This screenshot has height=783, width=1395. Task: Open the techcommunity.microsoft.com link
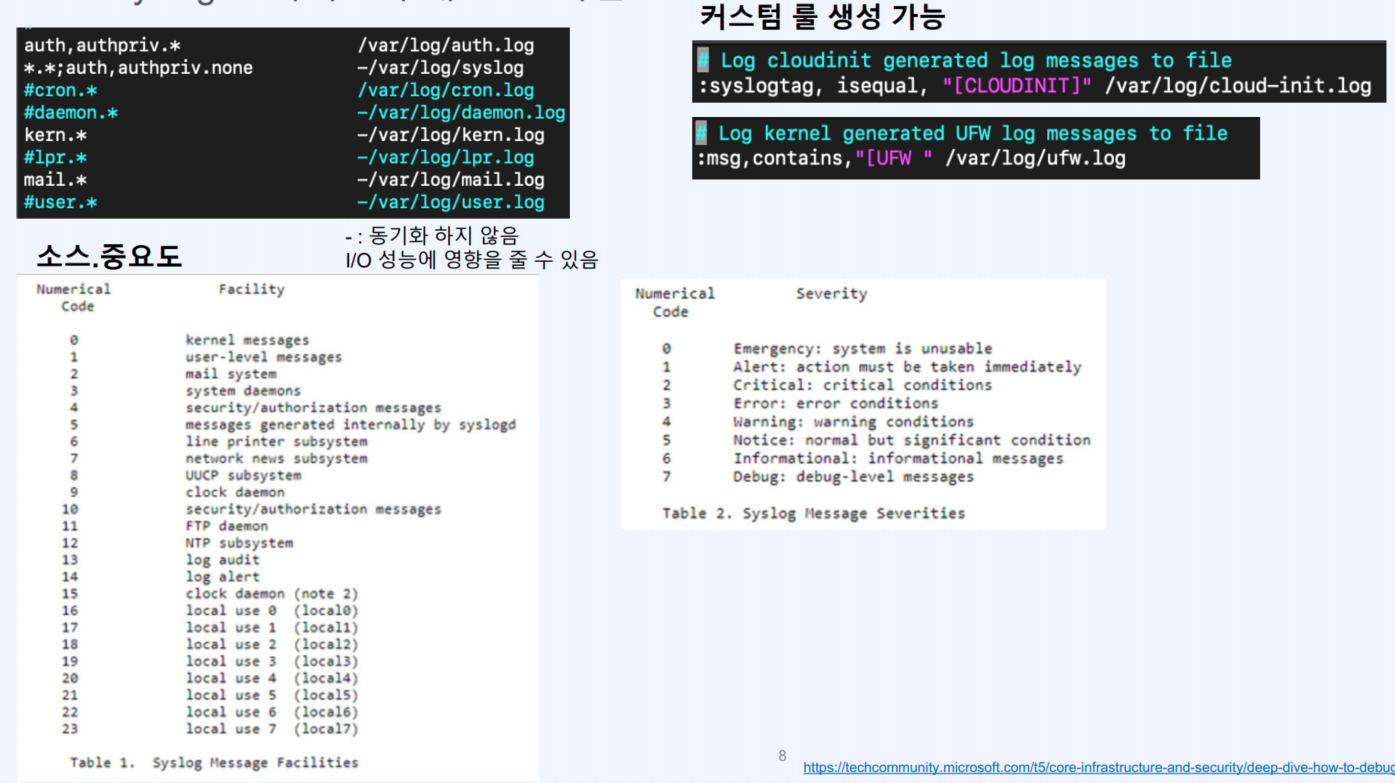pyautogui.click(x=1099, y=768)
